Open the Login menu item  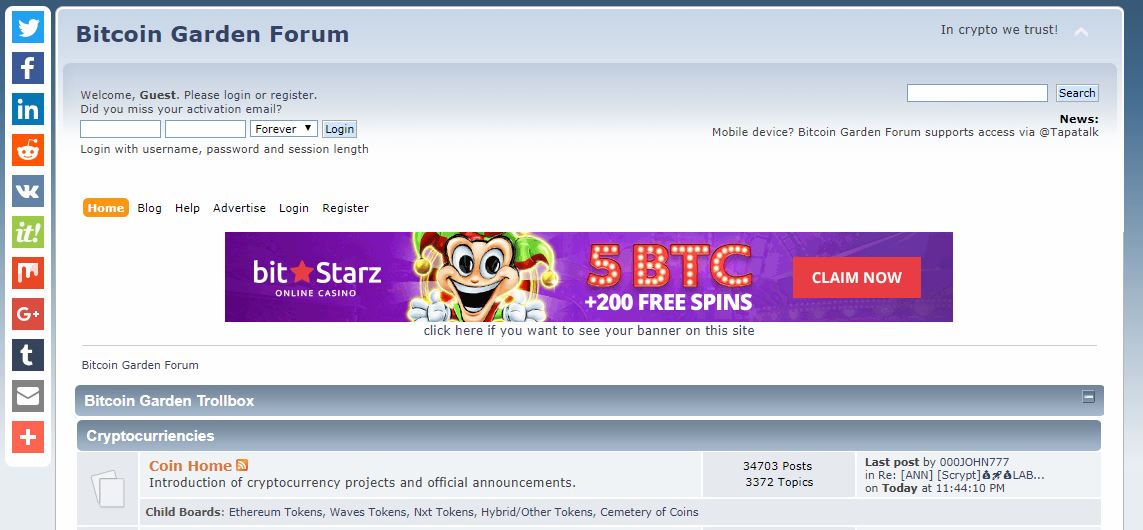294,208
